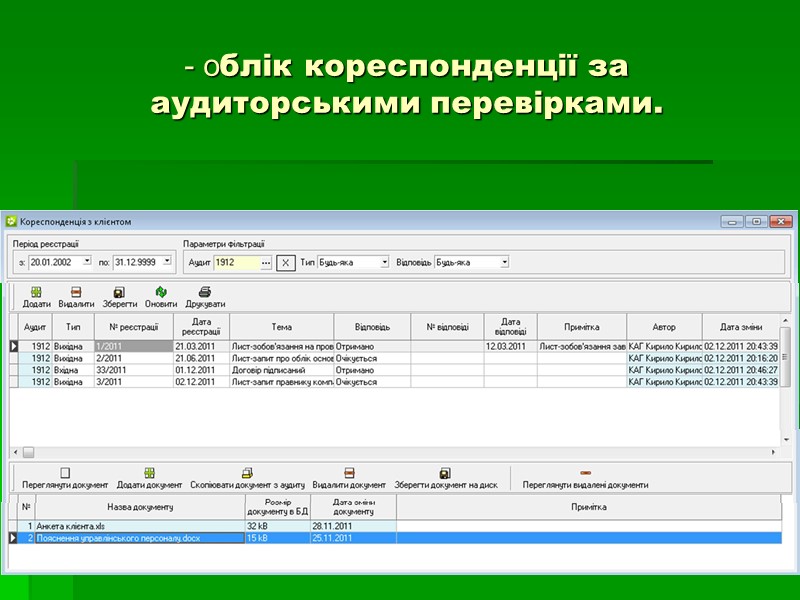Image resolution: width=800 pixels, height=600 pixels.
Task: Click the Кореспонденція з клієнтом window icon
Action: (x=11, y=222)
